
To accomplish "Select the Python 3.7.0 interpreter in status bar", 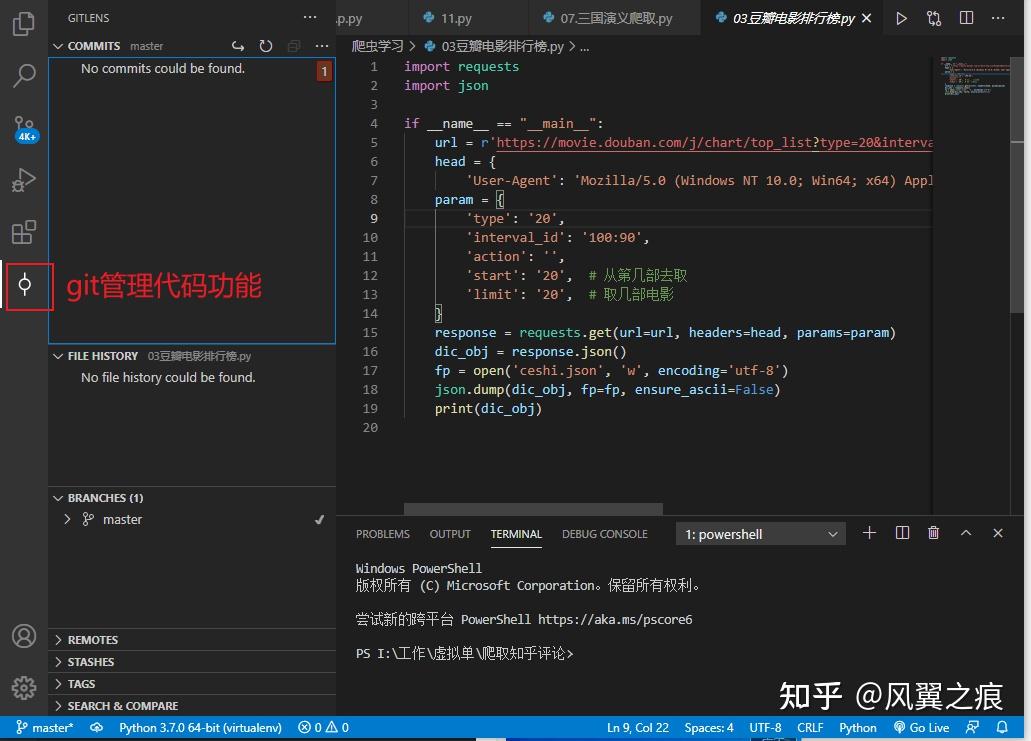I will coord(199,727).
